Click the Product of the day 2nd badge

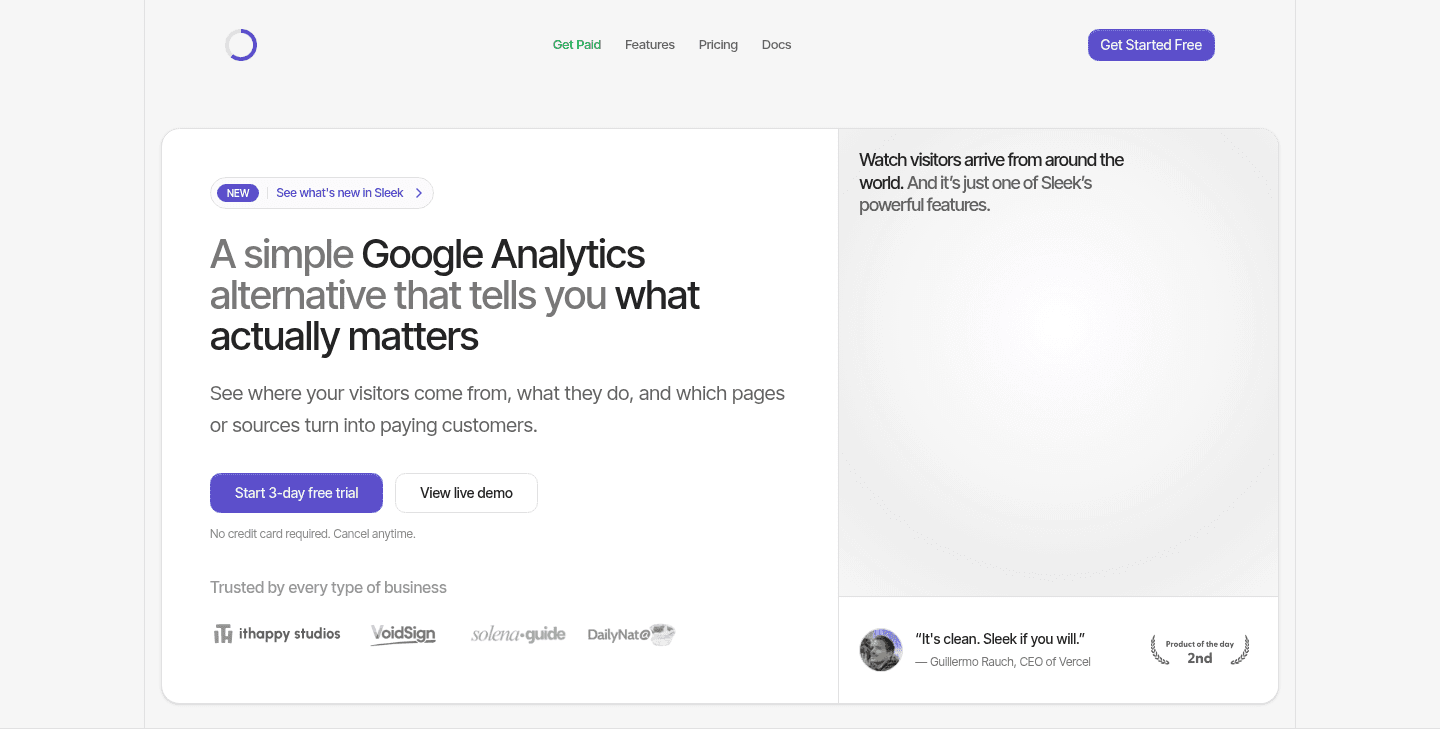(x=1200, y=650)
